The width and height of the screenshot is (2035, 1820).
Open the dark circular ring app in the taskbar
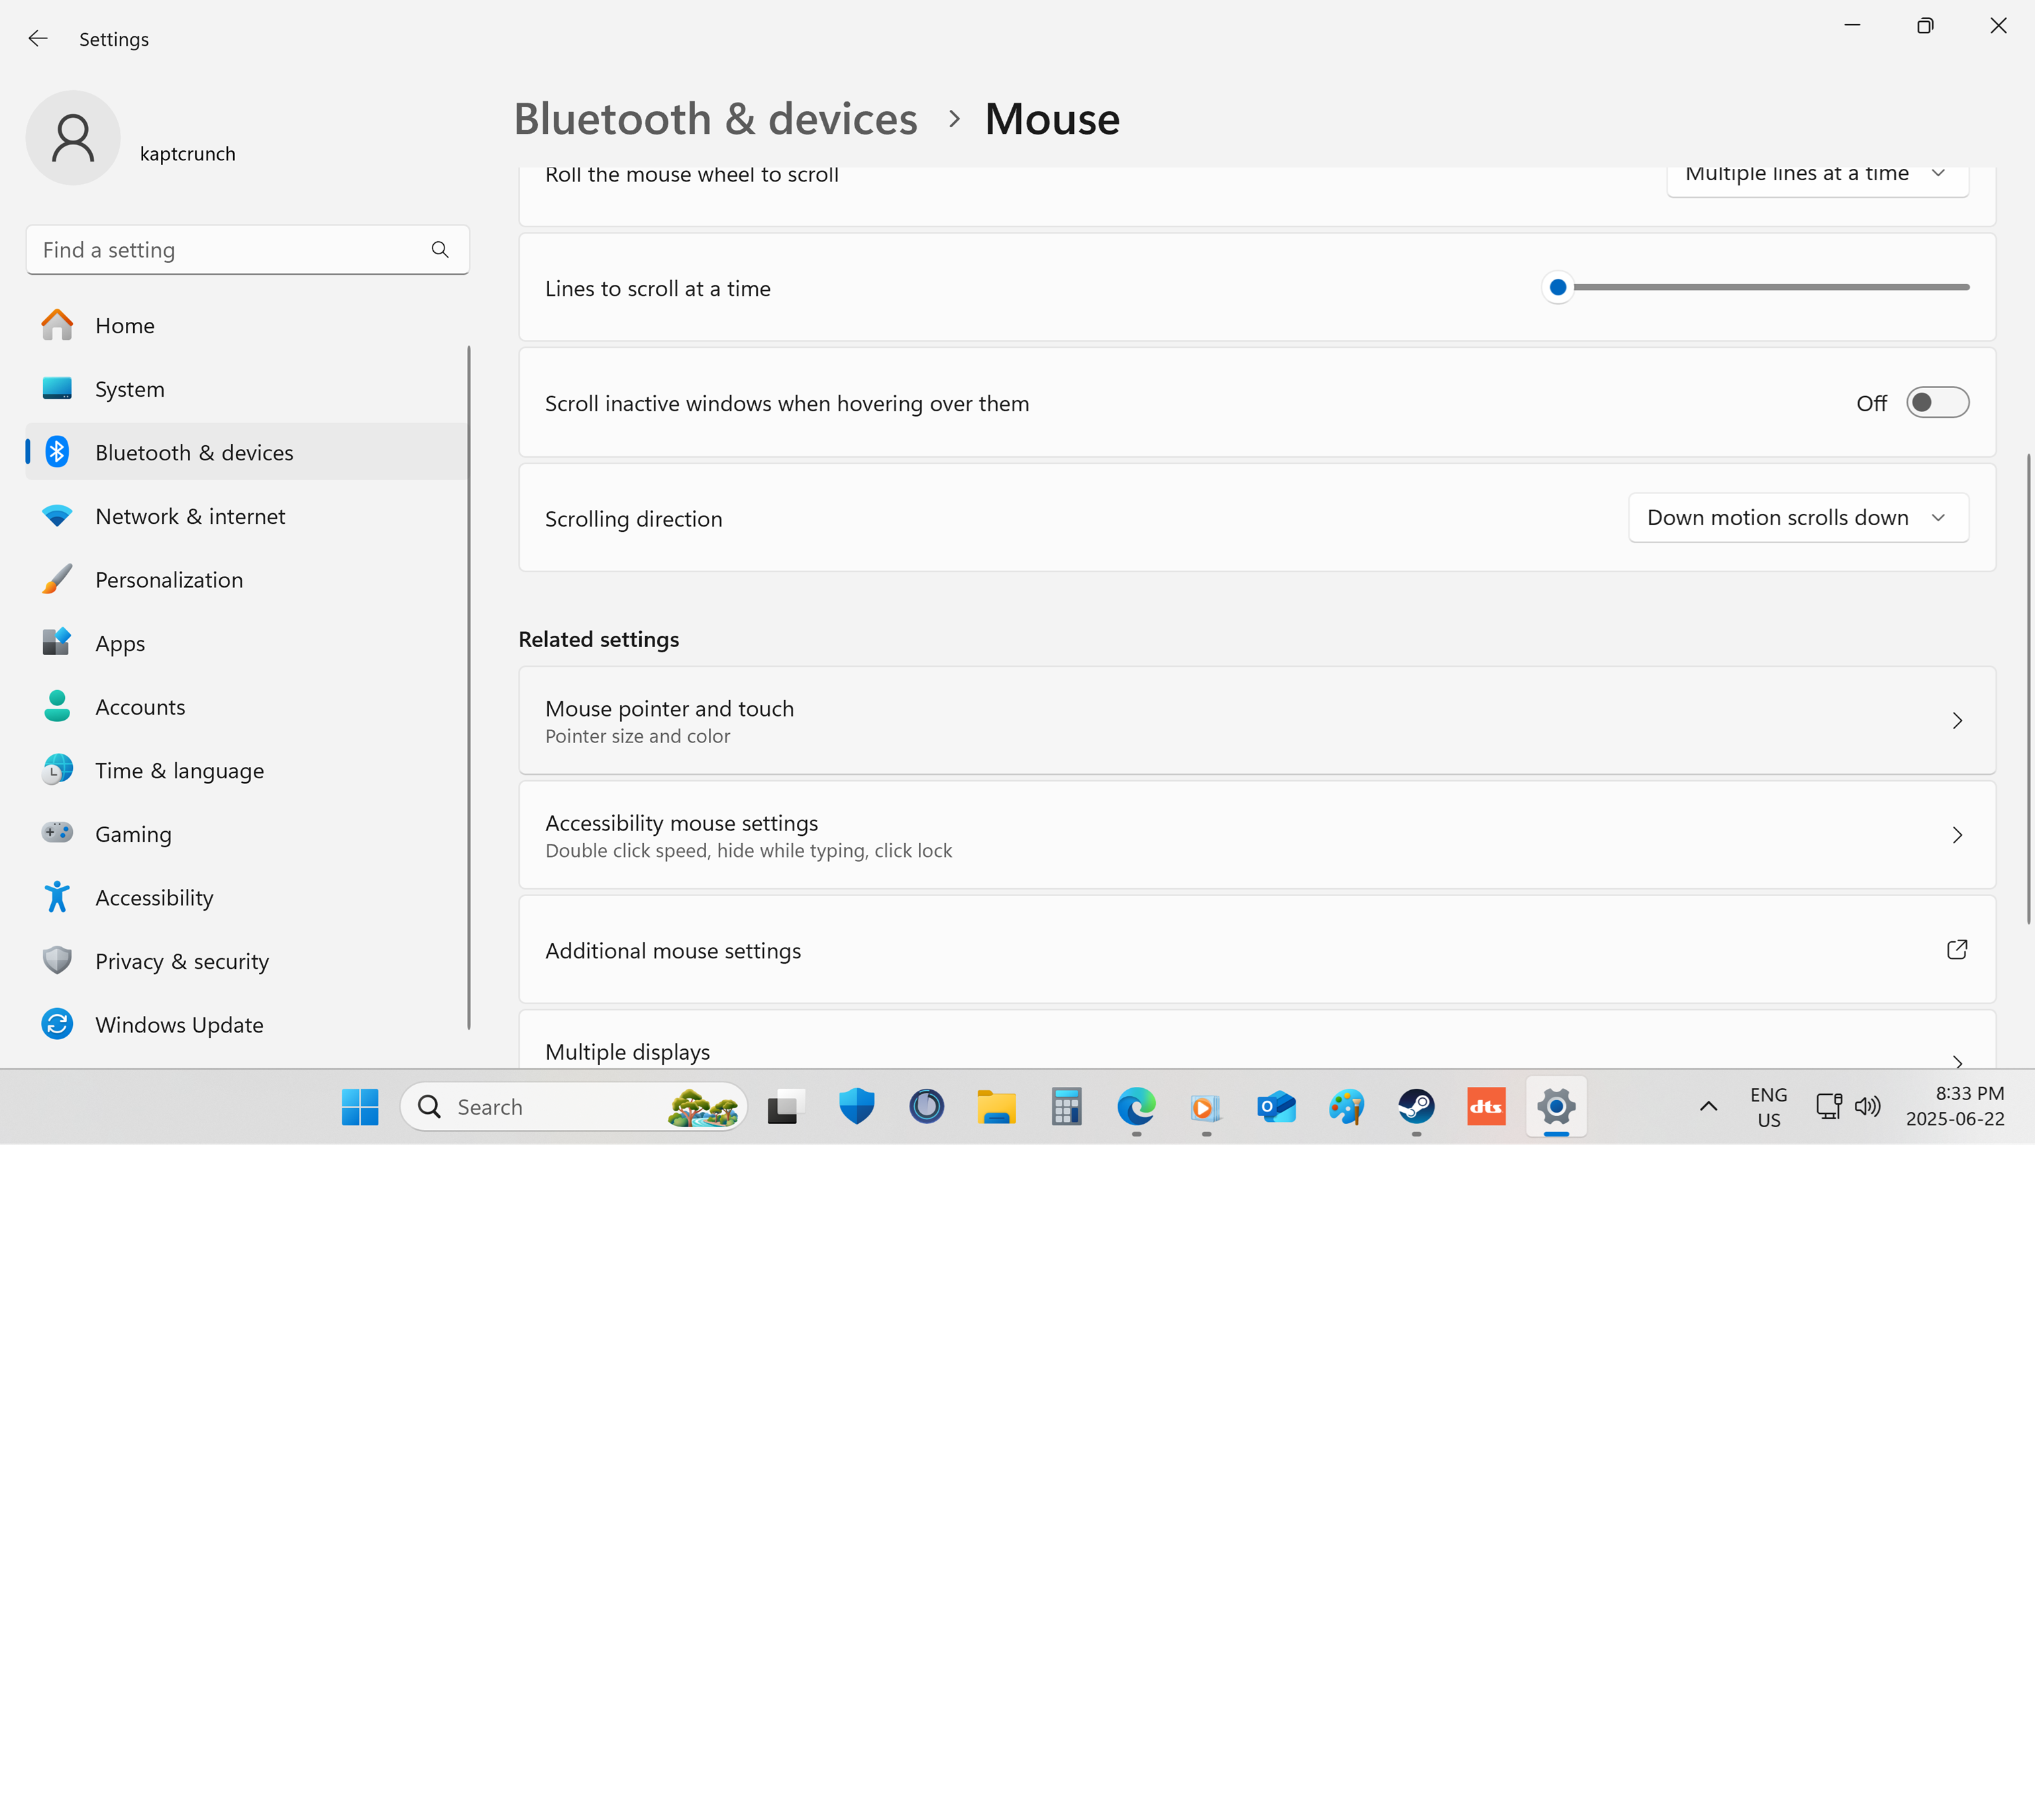click(x=926, y=1106)
